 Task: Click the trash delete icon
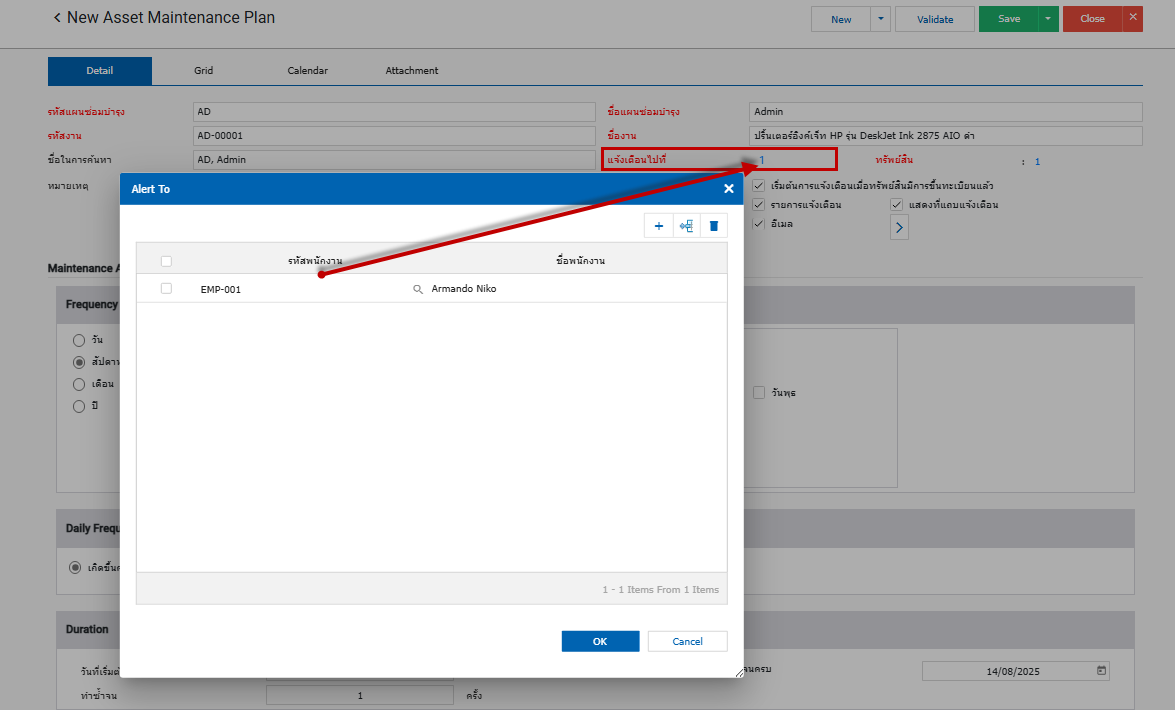pos(714,226)
